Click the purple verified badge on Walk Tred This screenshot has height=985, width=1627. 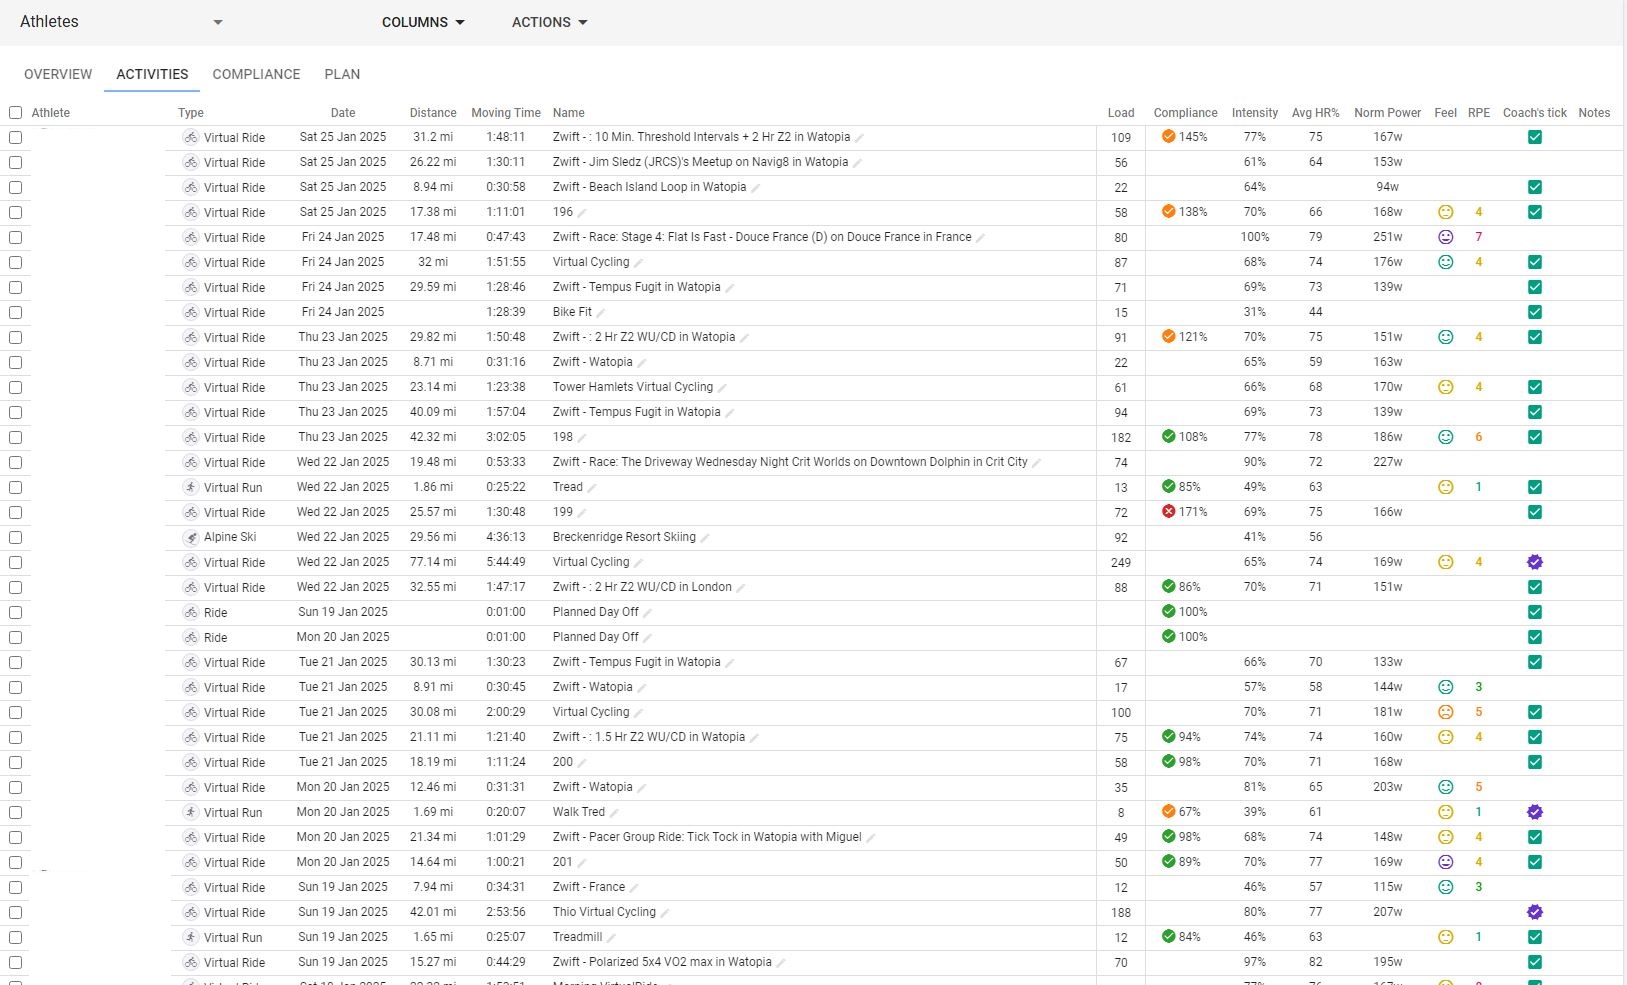(x=1535, y=812)
